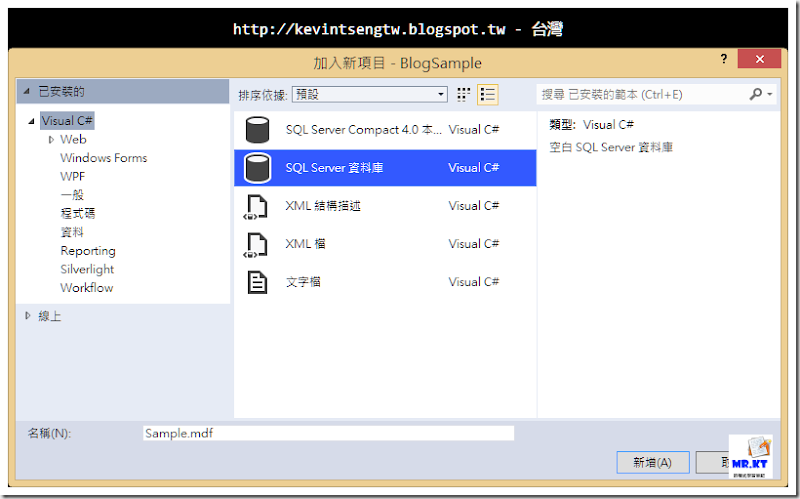Select 資料 category
Viewport: 800px width, 499px height.
[x=72, y=232]
